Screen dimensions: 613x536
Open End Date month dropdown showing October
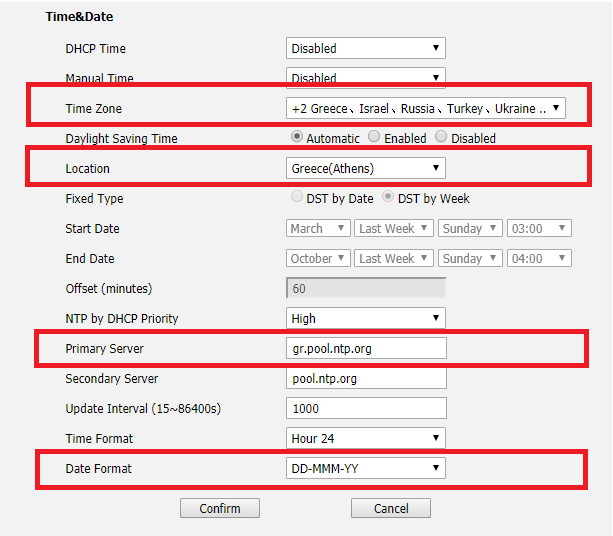pyautogui.click(x=318, y=258)
